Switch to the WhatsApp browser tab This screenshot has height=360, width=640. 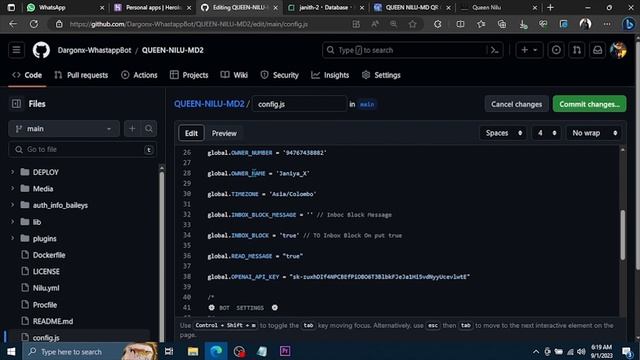(x=64, y=7)
